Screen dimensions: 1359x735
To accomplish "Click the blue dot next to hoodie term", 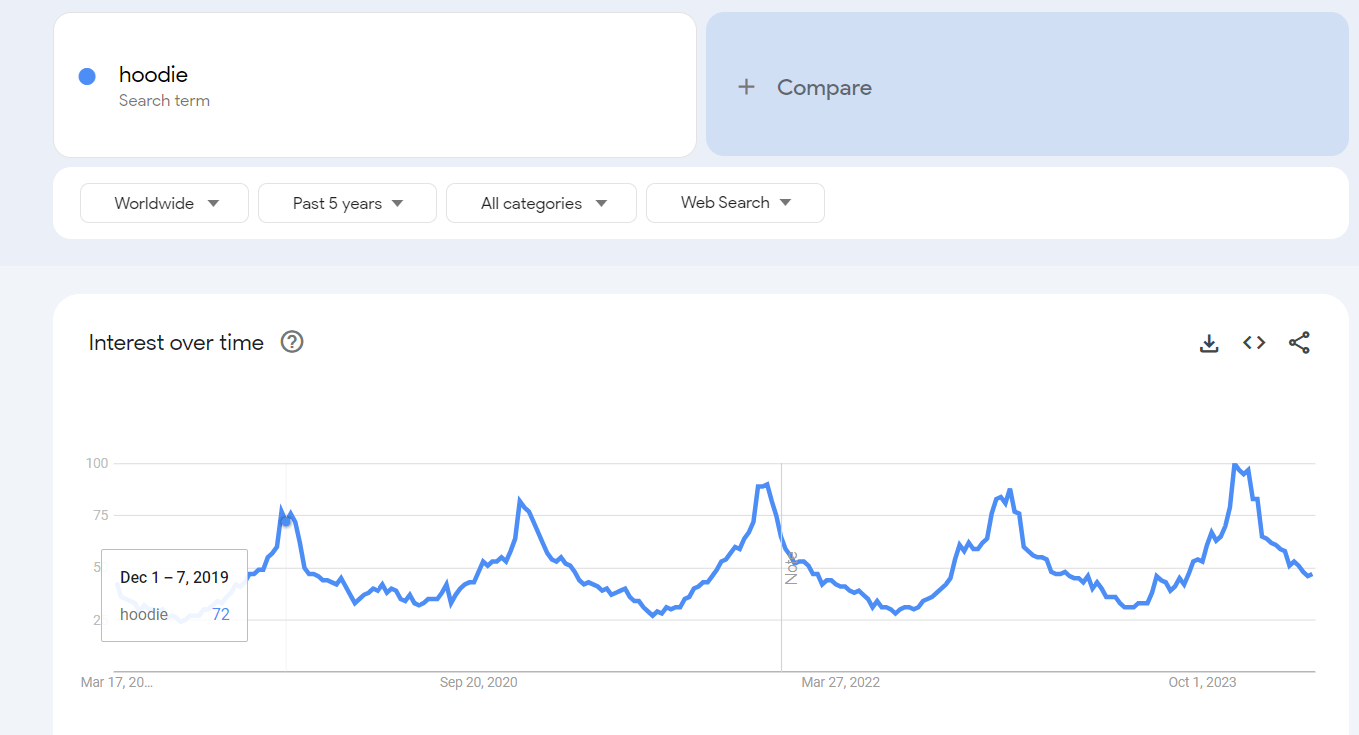I will point(87,76).
